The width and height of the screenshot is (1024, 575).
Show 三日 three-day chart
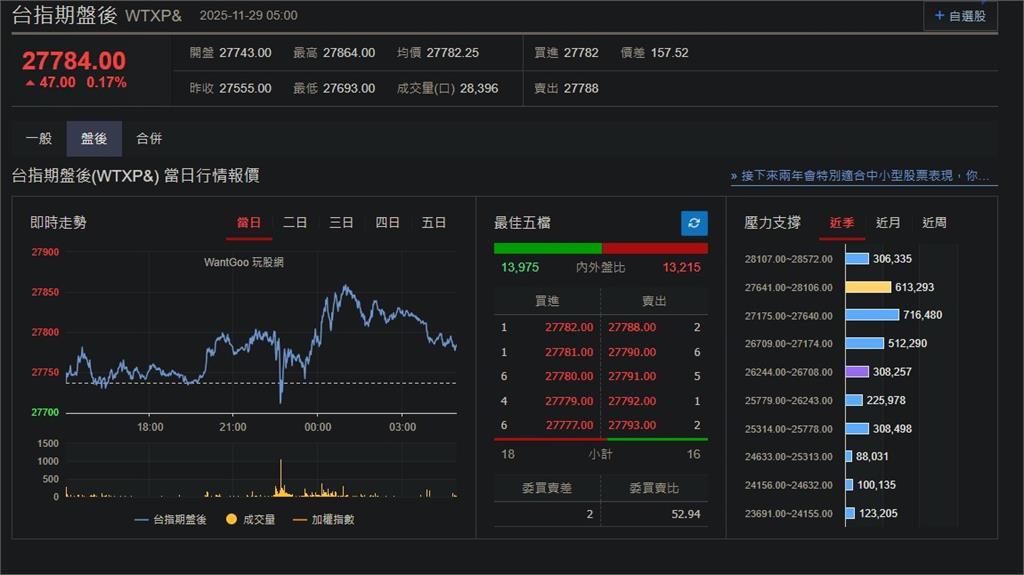coord(341,223)
